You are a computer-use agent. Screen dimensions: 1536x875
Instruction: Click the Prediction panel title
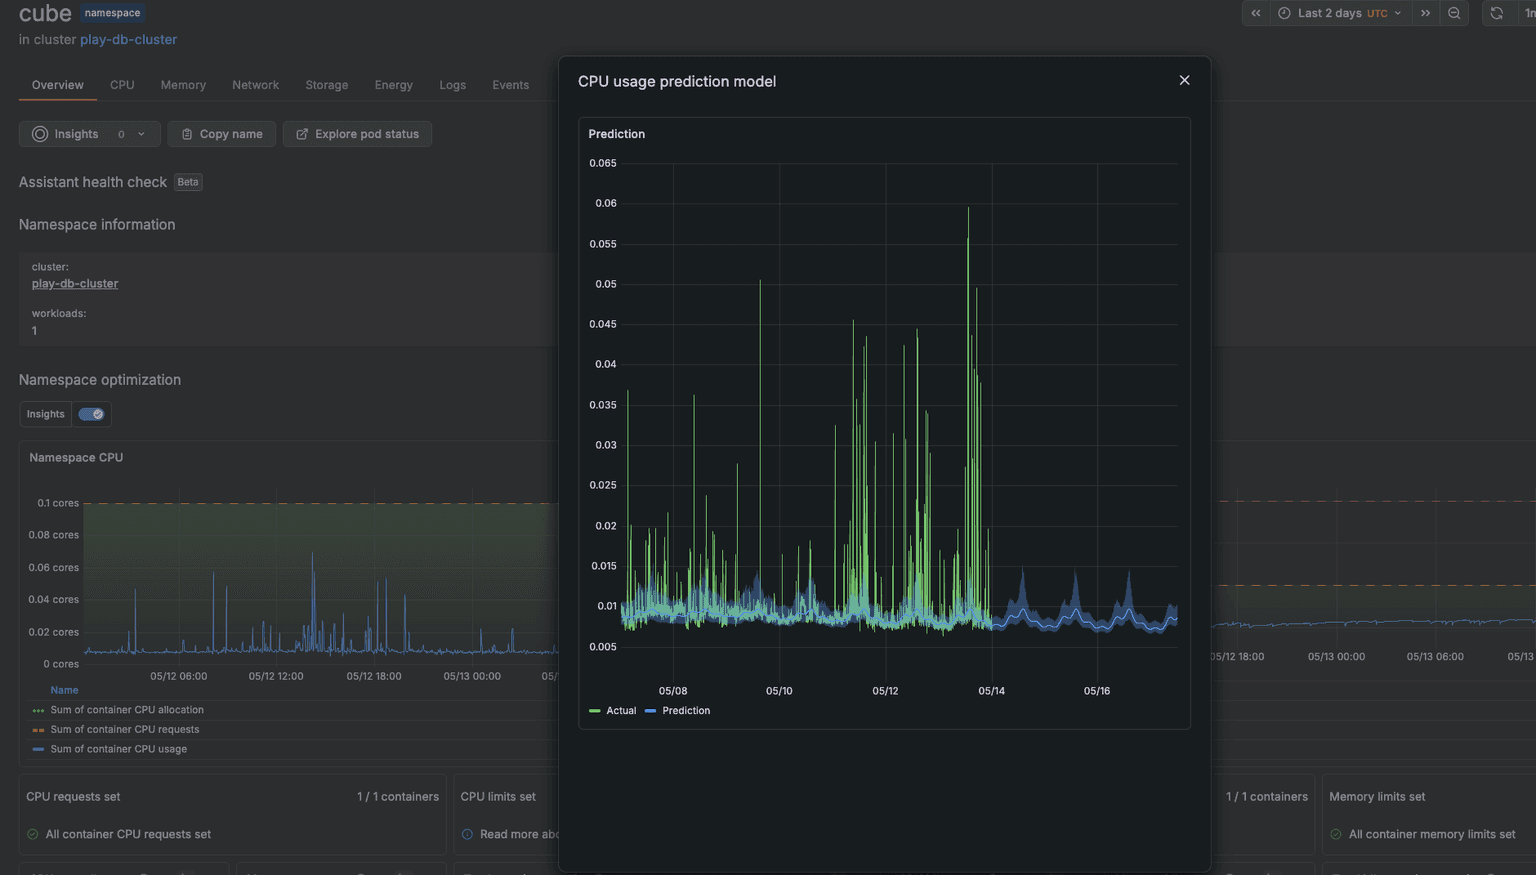pos(617,134)
